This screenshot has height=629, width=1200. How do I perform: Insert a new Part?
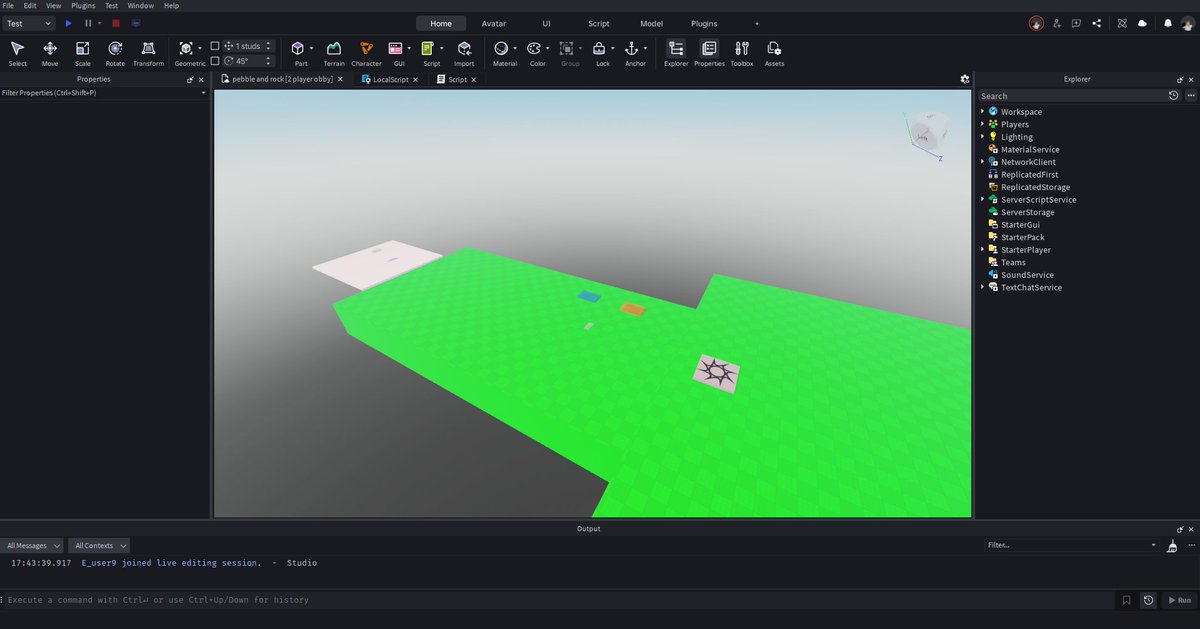(299, 48)
